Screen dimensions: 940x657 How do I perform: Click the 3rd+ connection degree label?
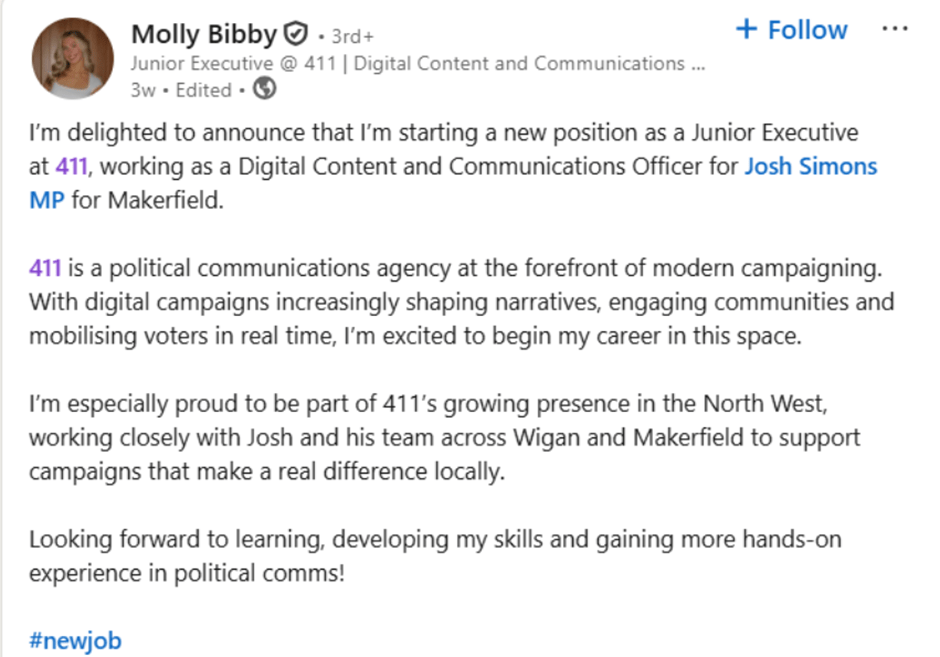click(352, 37)
